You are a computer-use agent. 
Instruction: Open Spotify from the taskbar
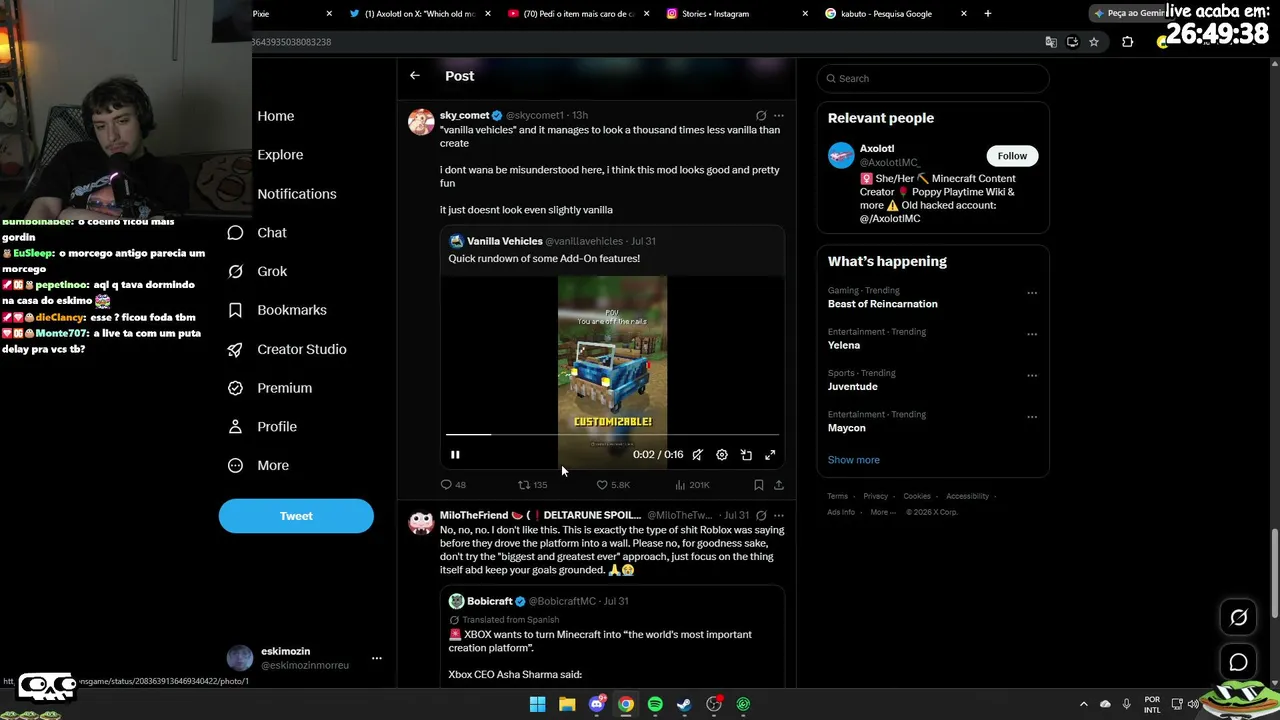[x=655, y=704]
